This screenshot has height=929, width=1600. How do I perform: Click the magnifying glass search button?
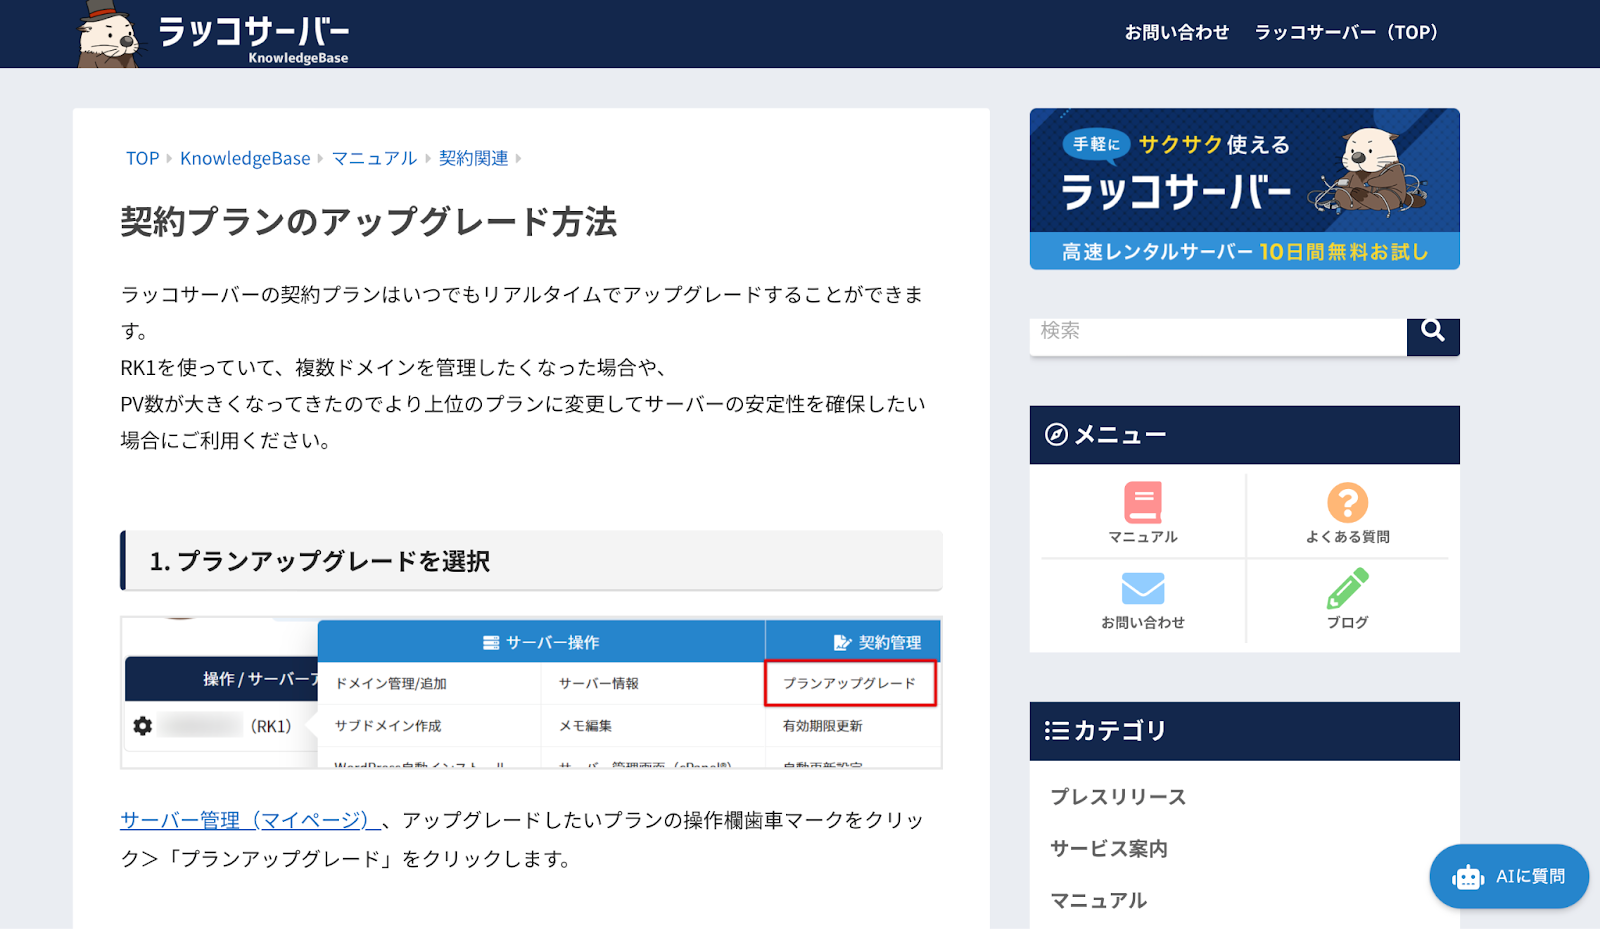click(1433, 336)
